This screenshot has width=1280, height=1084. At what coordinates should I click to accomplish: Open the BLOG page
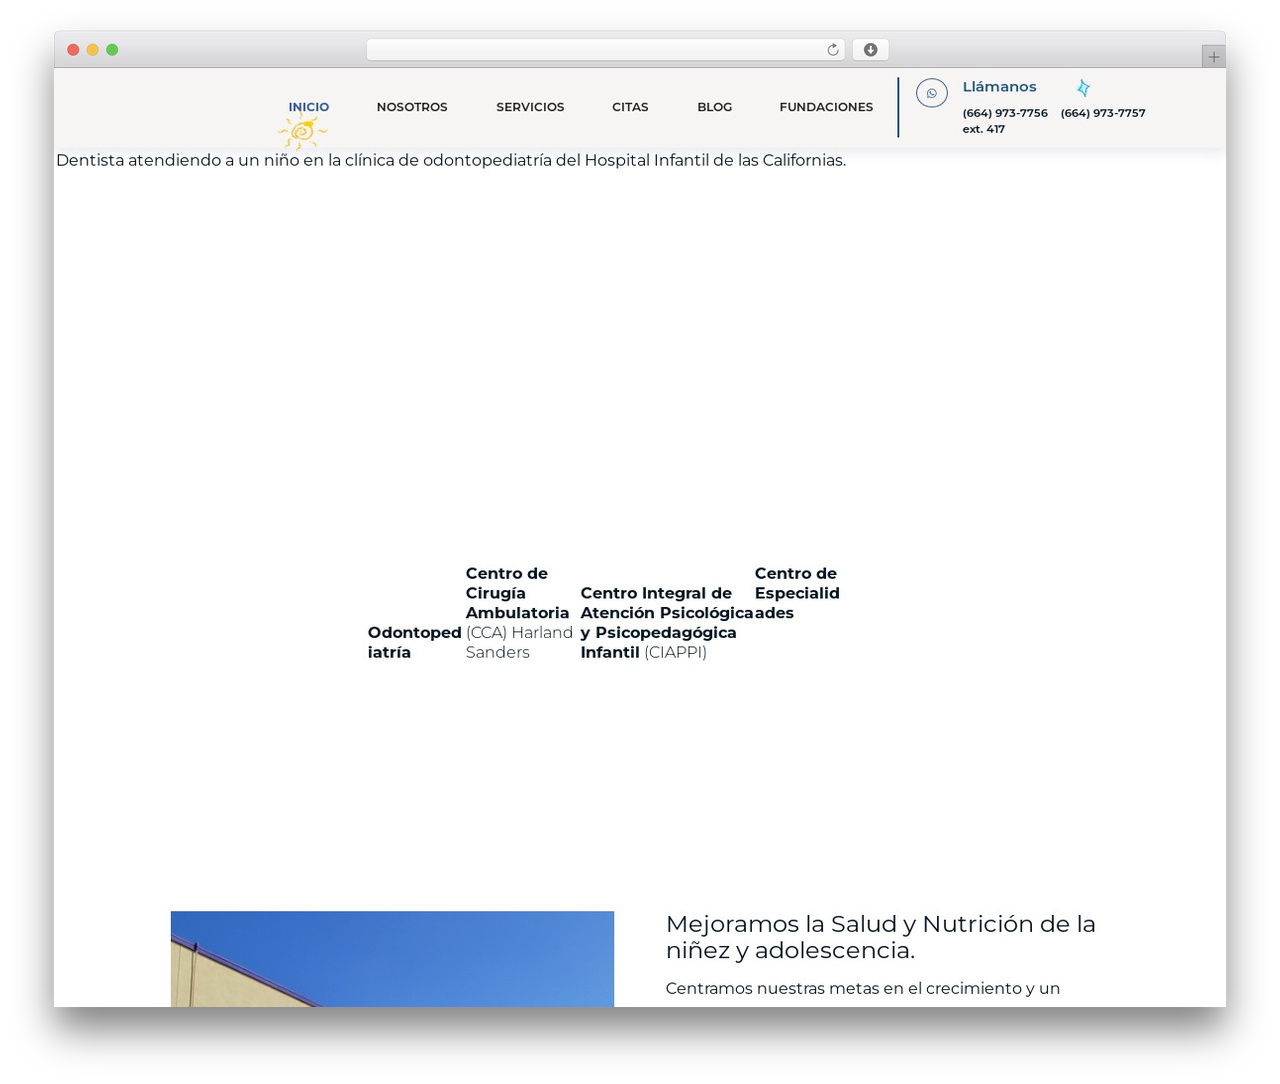point(715,107)
